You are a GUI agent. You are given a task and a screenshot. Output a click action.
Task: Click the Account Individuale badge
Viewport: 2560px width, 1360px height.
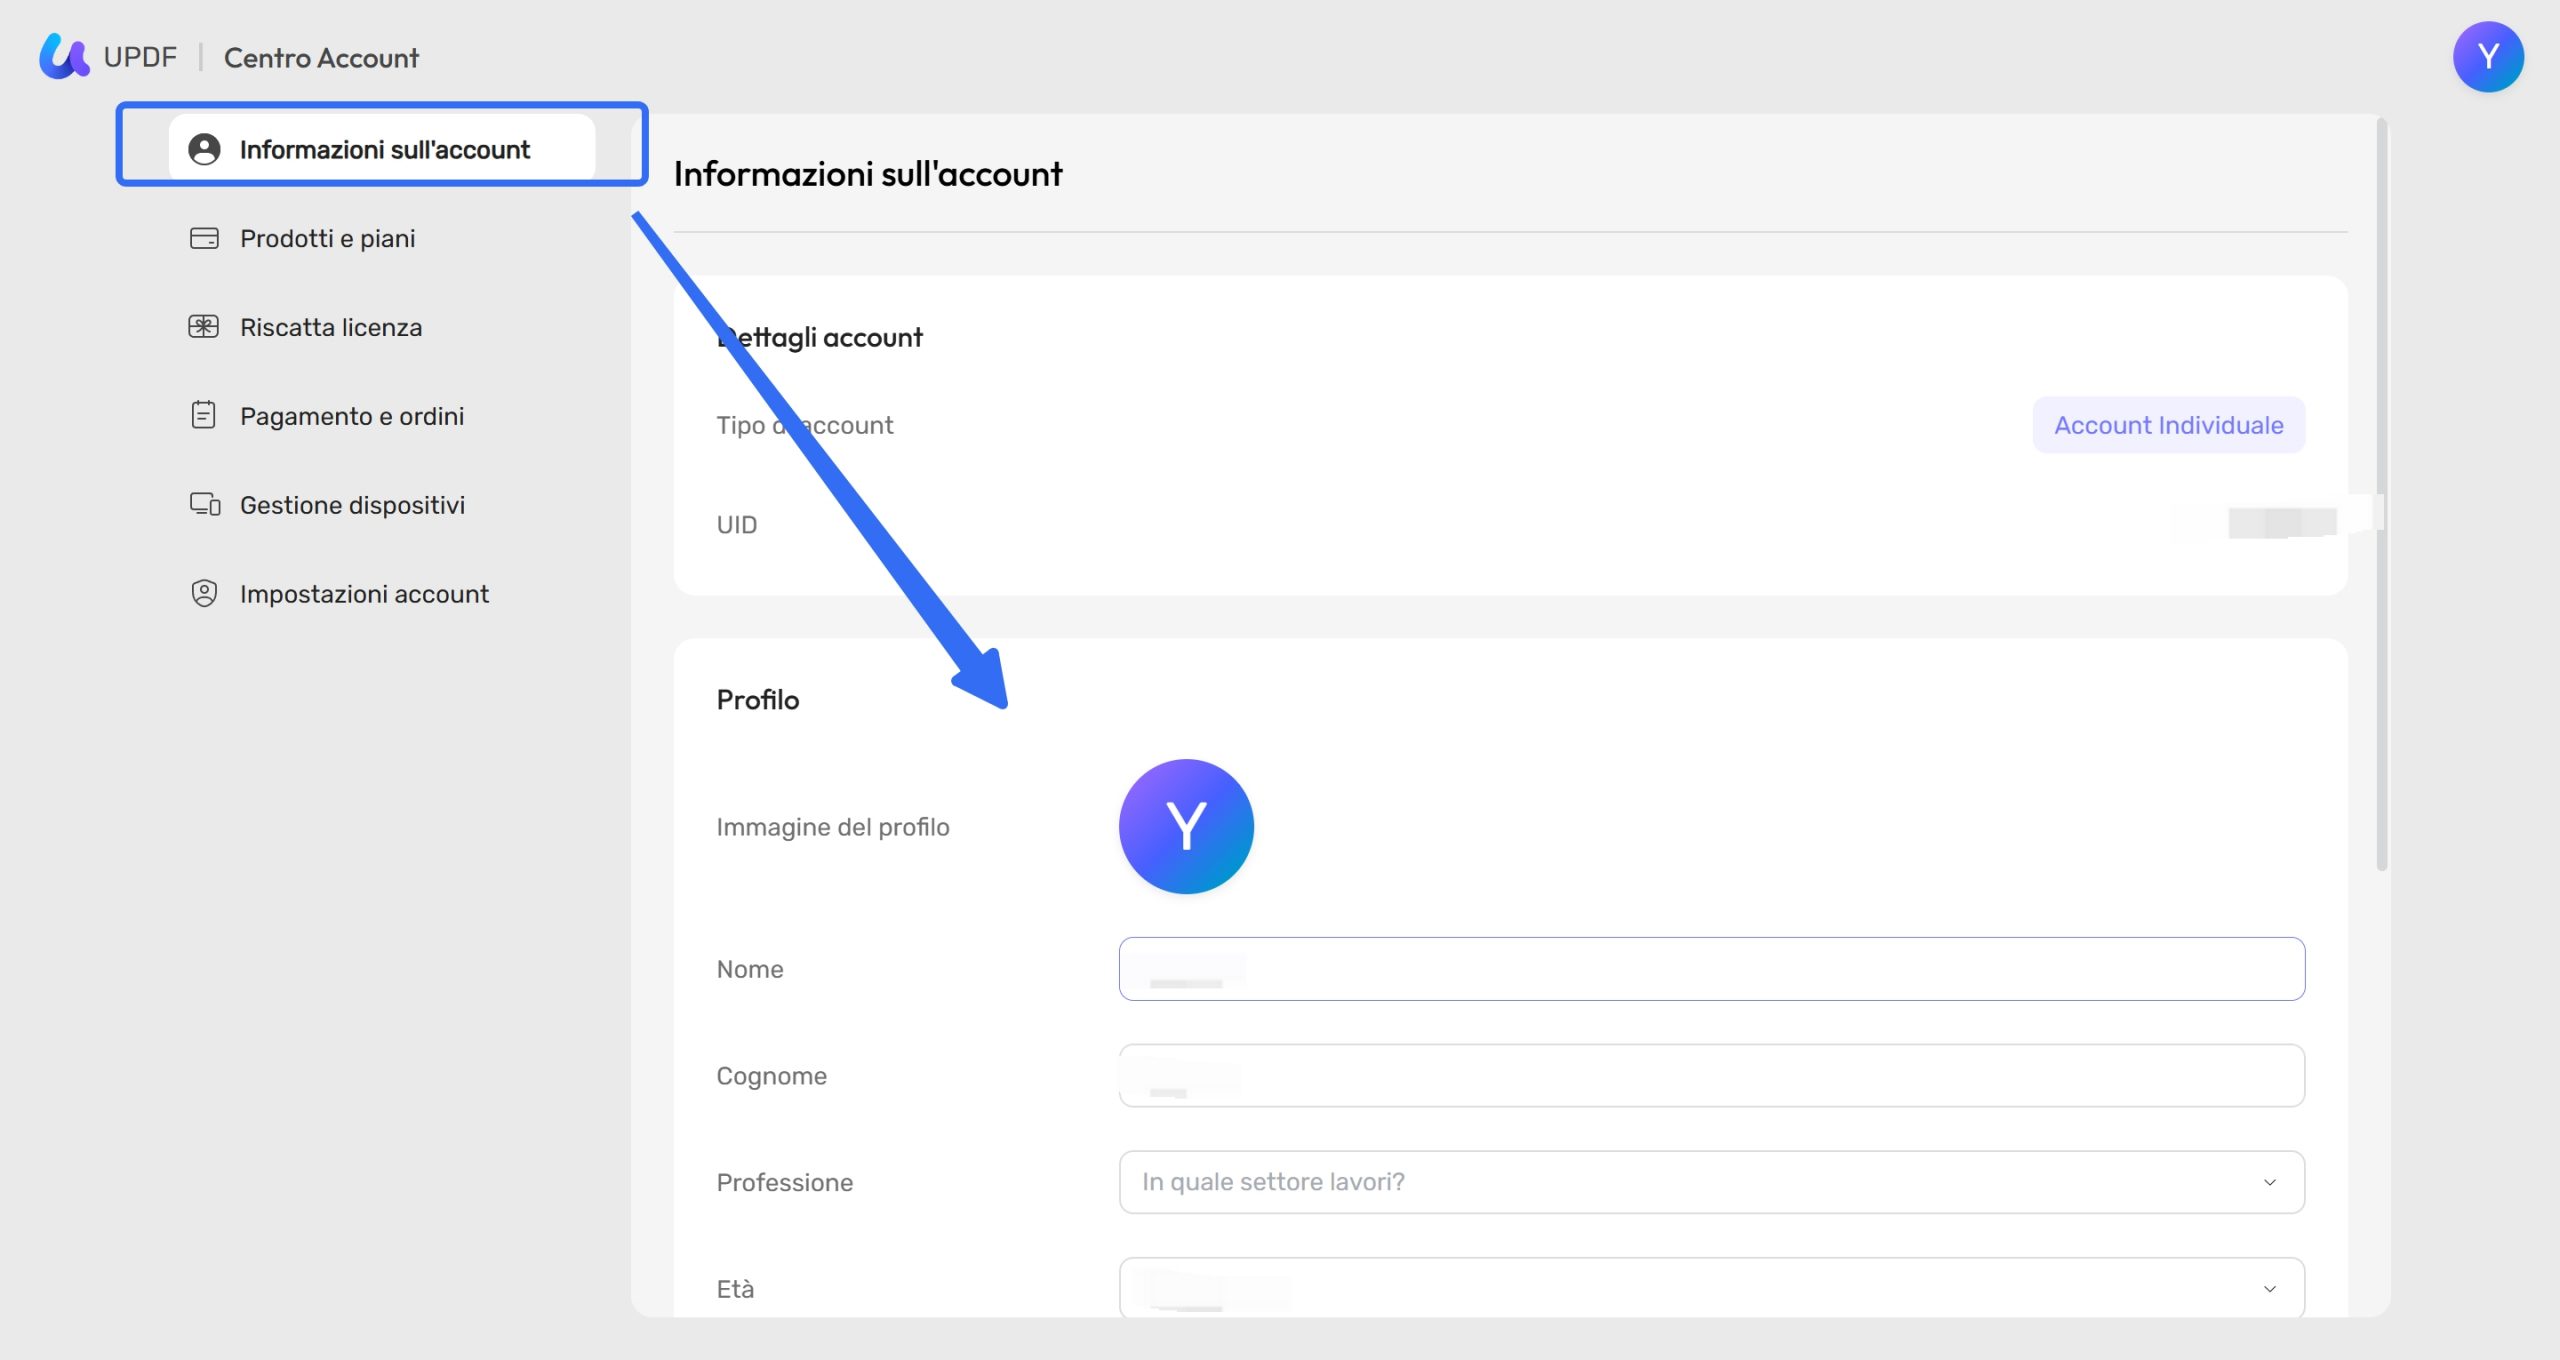[x=2169, y=425]
